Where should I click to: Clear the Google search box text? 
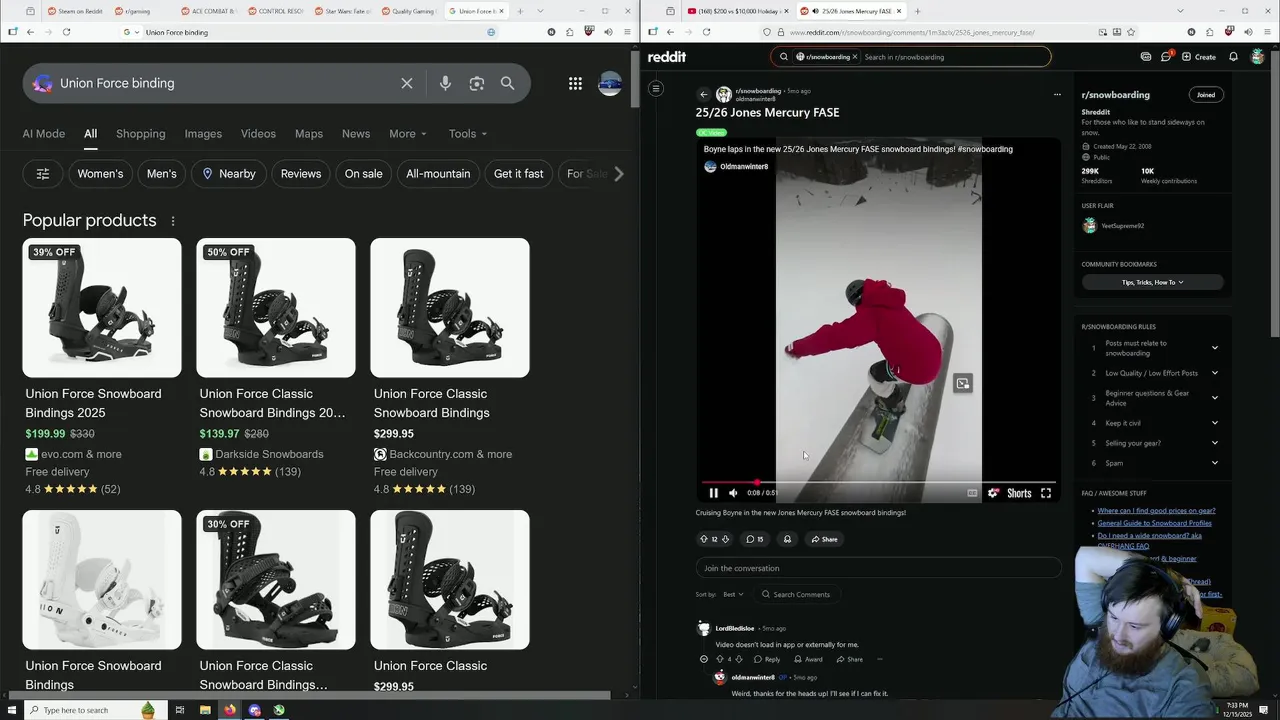point(407,83)
